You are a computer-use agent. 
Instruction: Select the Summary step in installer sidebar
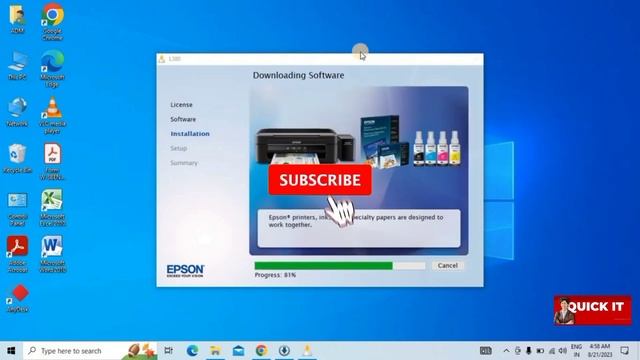tap(184, 163)
